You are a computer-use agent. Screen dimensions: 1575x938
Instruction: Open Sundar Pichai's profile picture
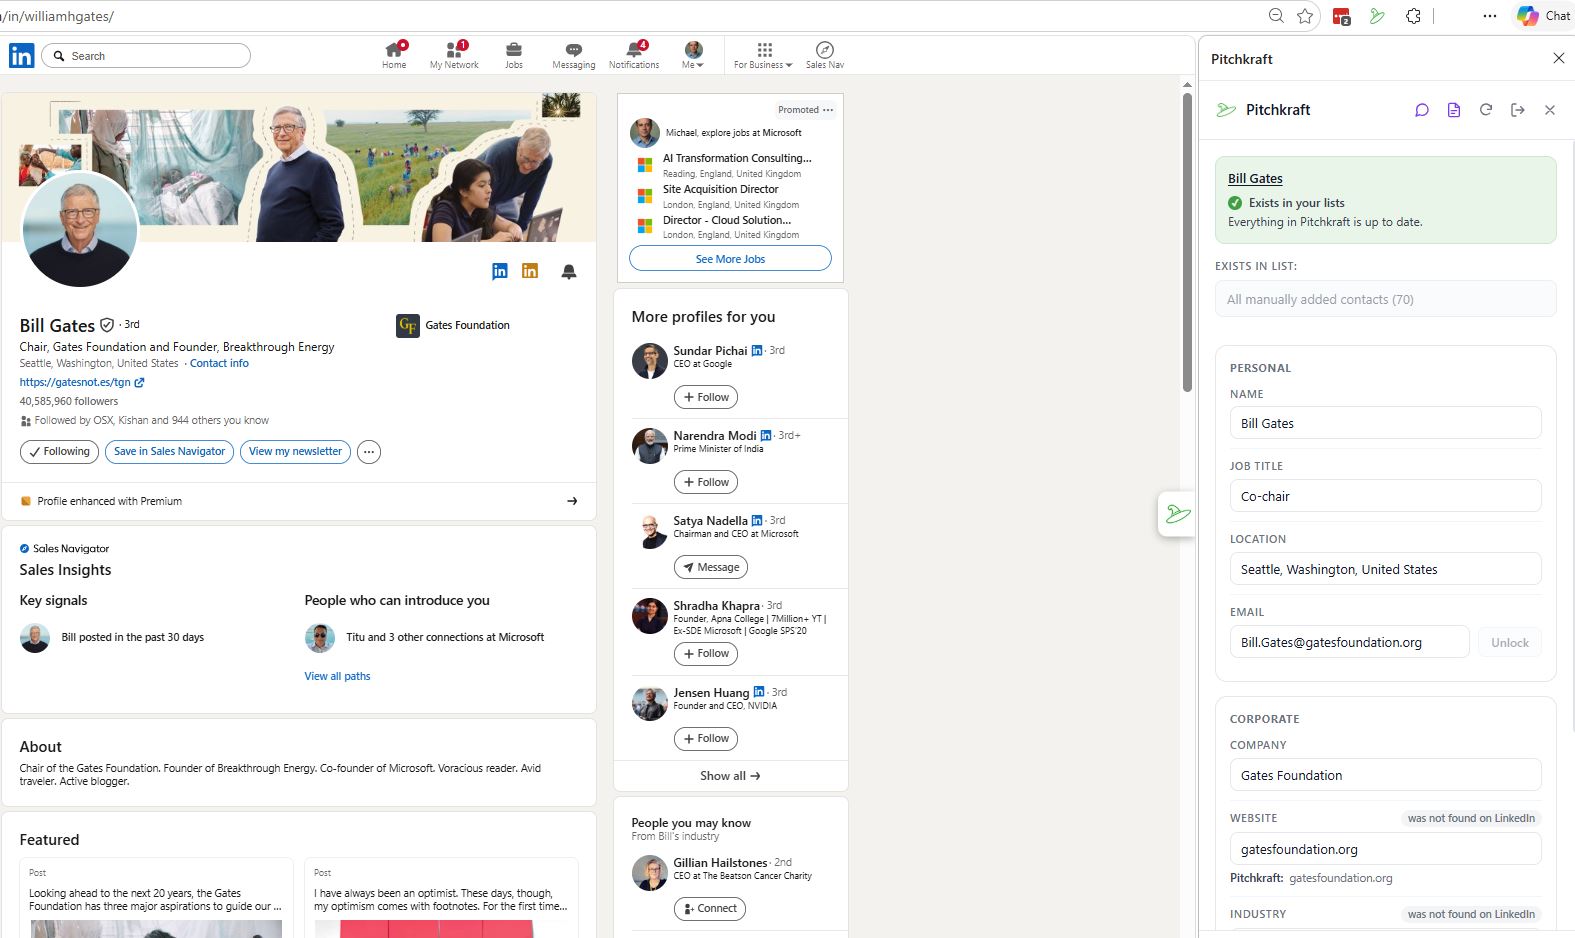650,361
